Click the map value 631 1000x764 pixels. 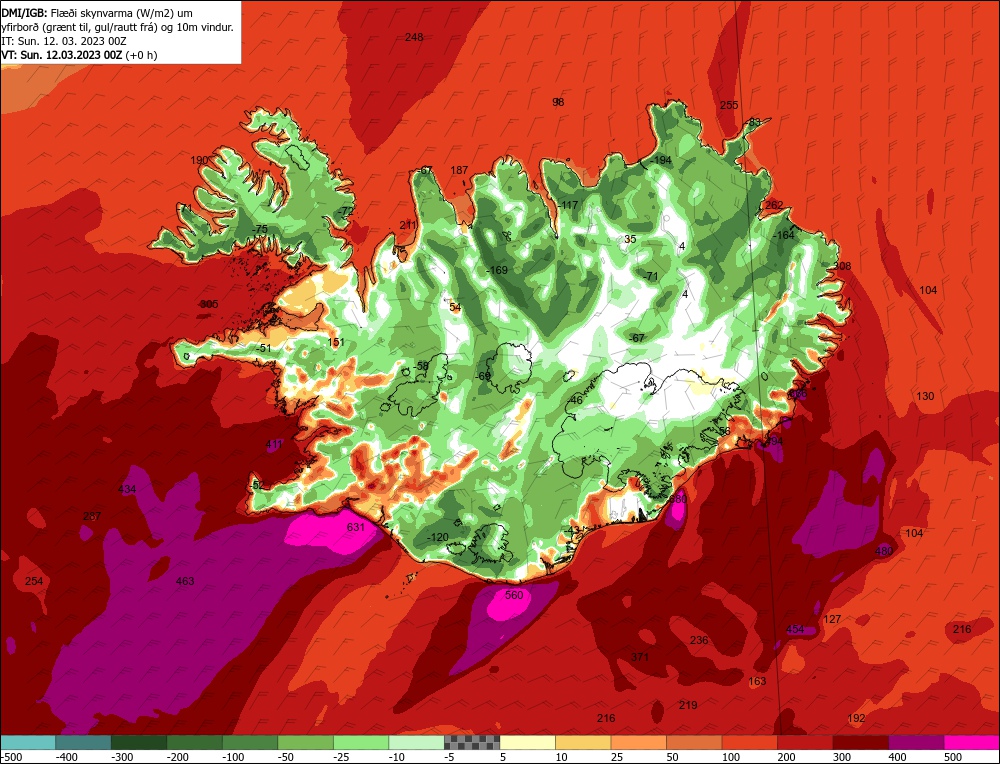click(355, 527)
